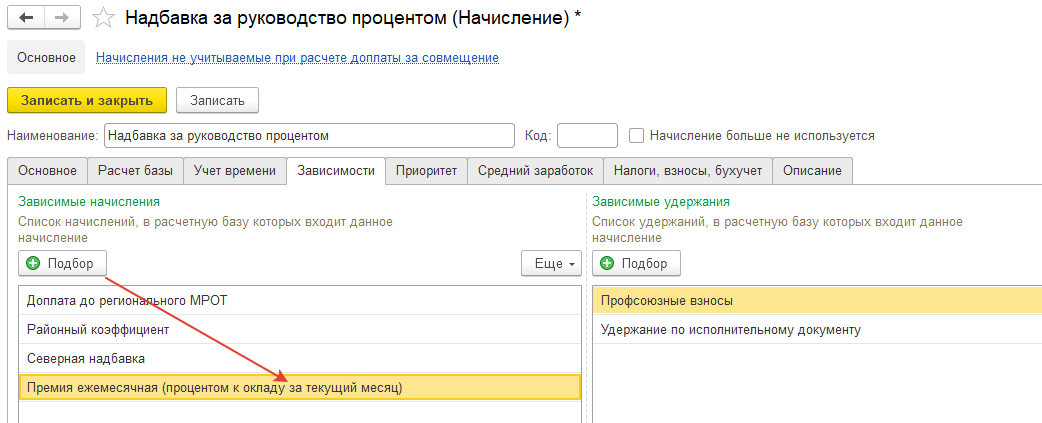Click into the Код input field
This screenshot has height=423, width=1042.
(587, 135)
